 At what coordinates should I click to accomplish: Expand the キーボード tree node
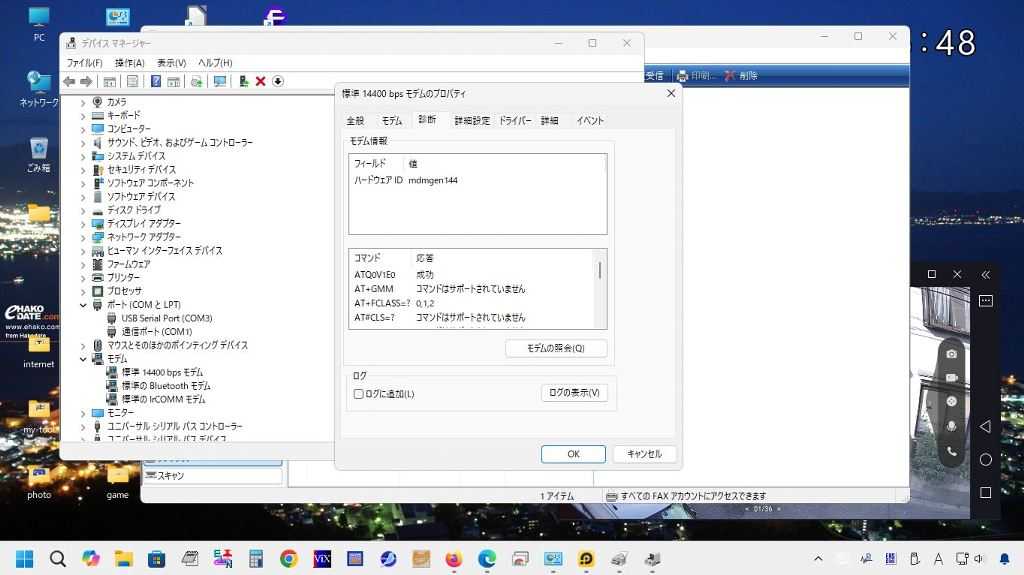(x=83, y=116)
